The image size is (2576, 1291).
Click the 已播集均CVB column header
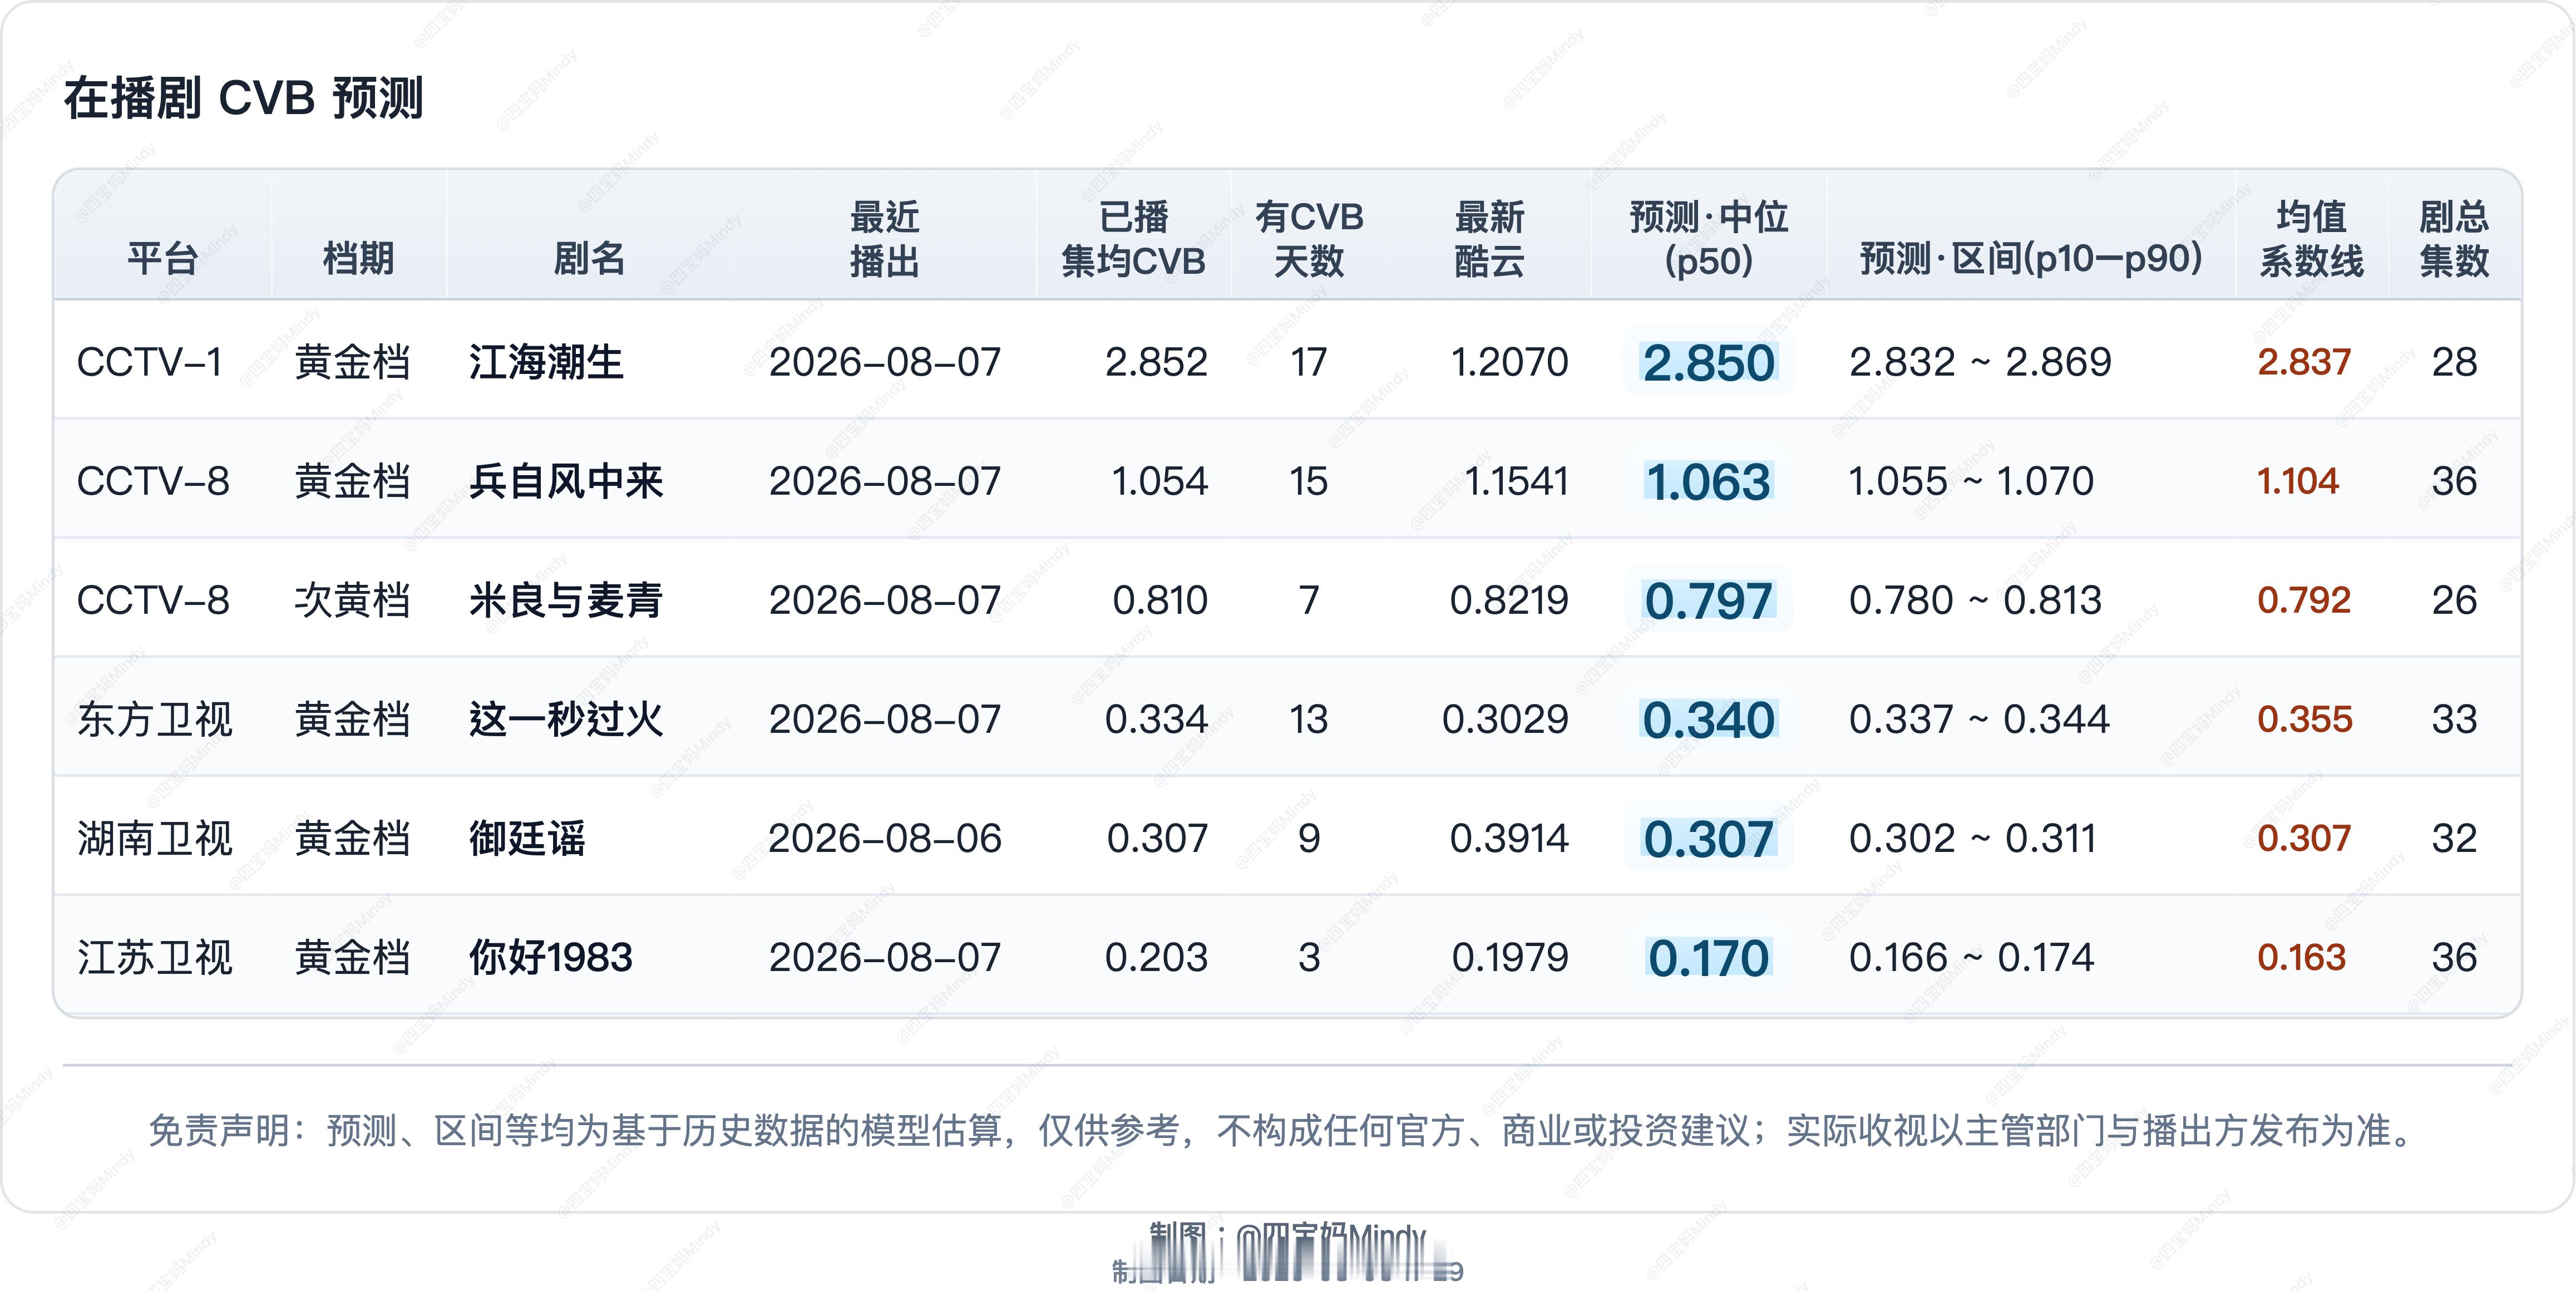(x=1133, y=238)
